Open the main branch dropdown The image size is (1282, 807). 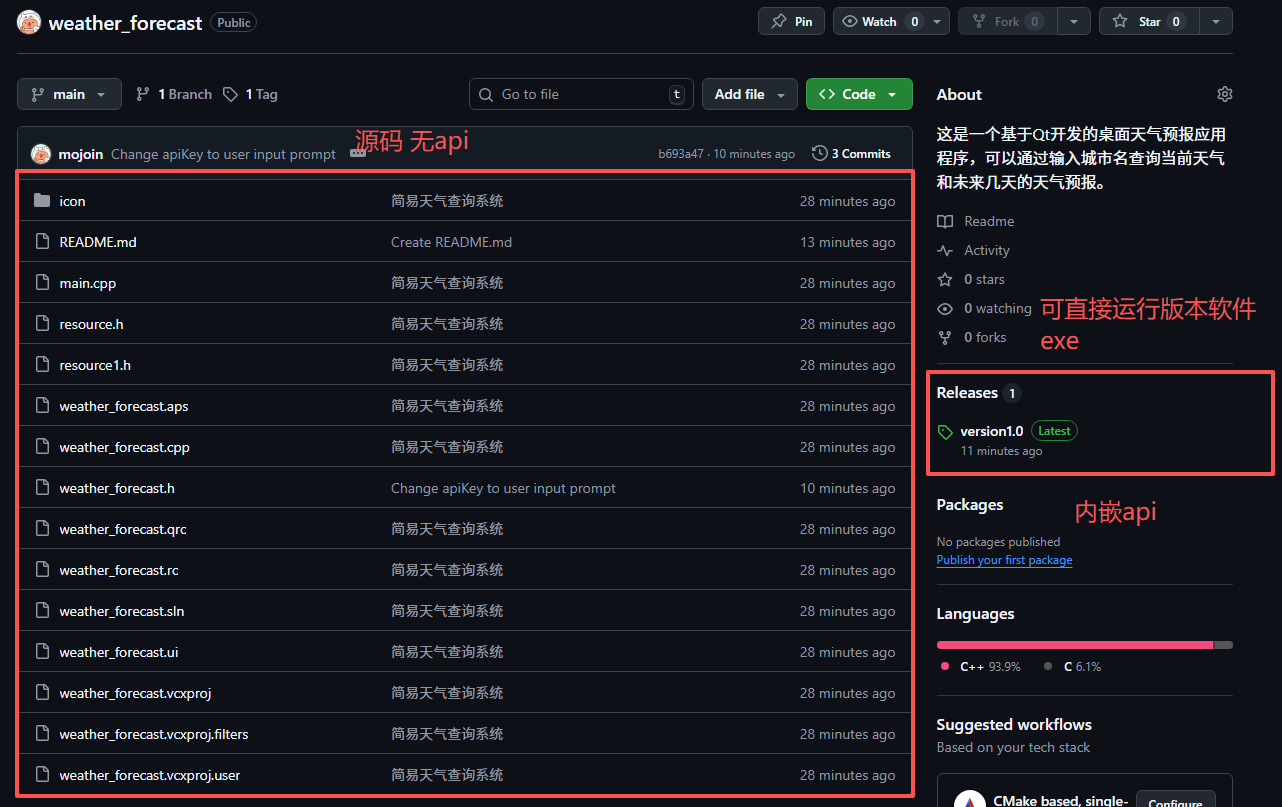coord(69,94)
